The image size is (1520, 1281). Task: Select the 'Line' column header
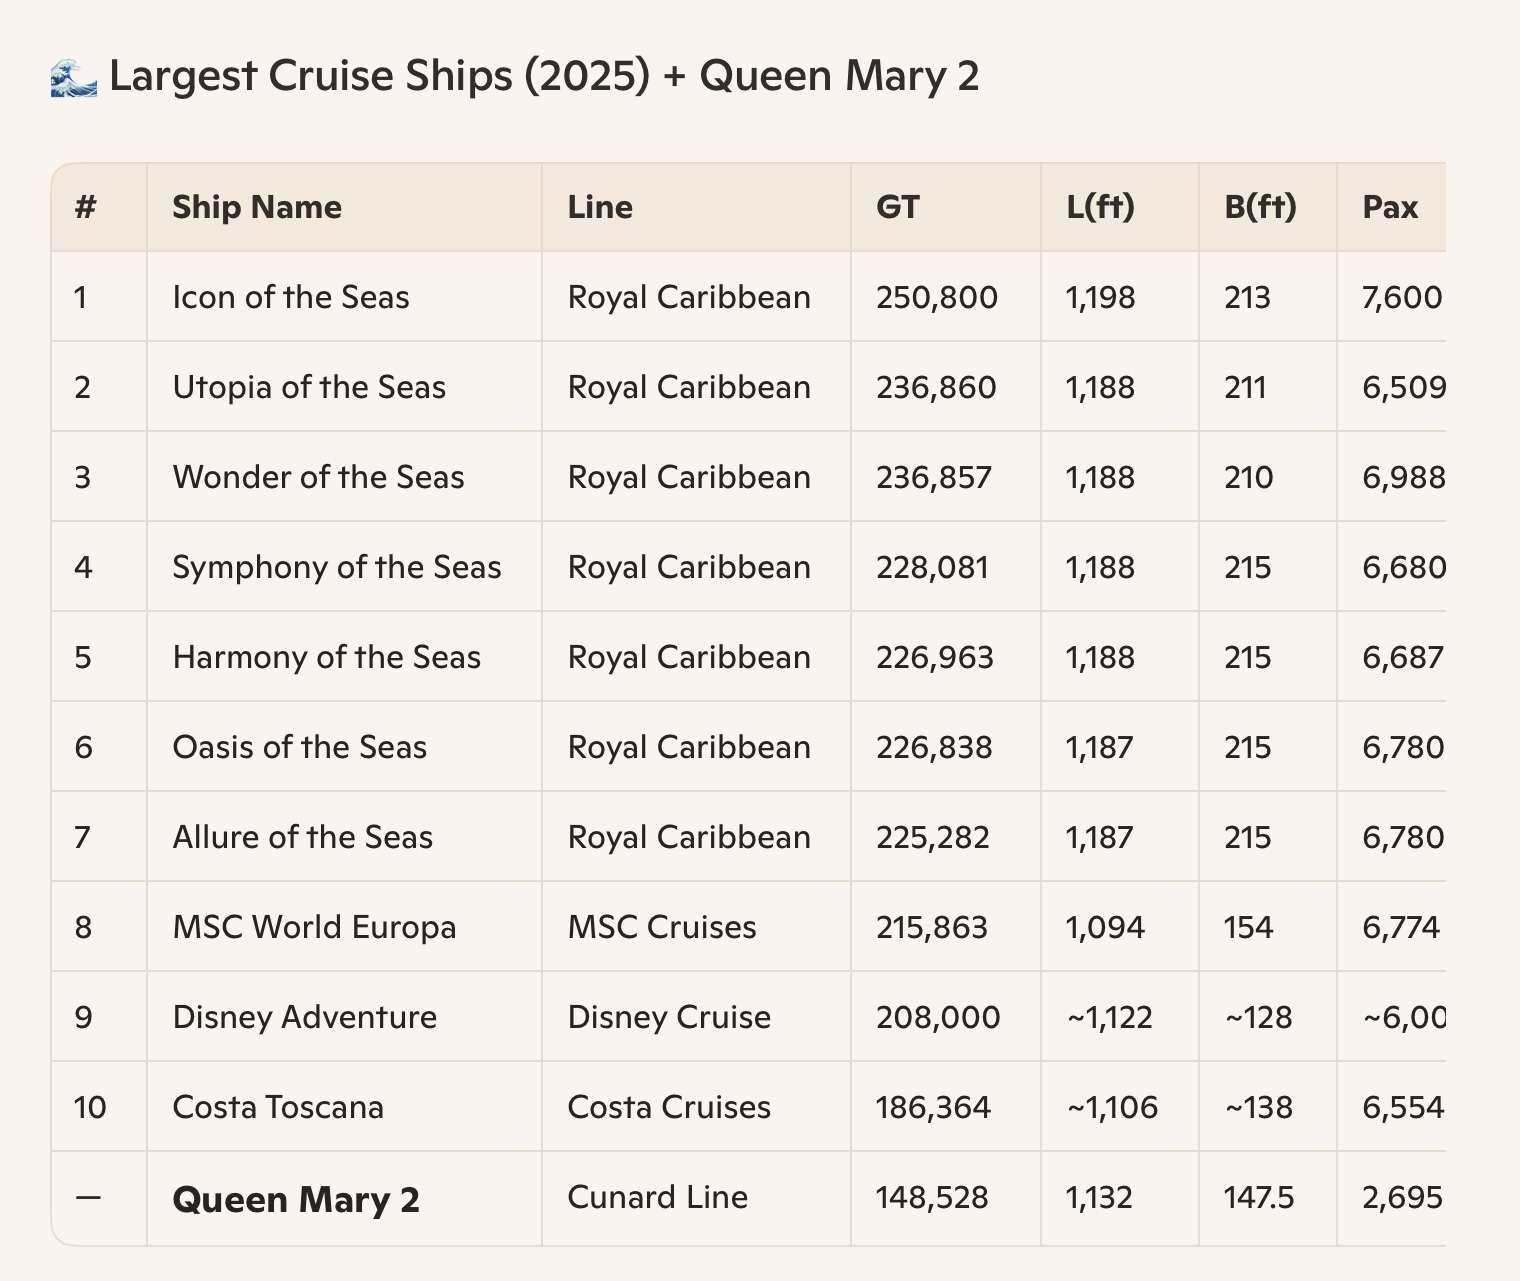coord(600,207)
